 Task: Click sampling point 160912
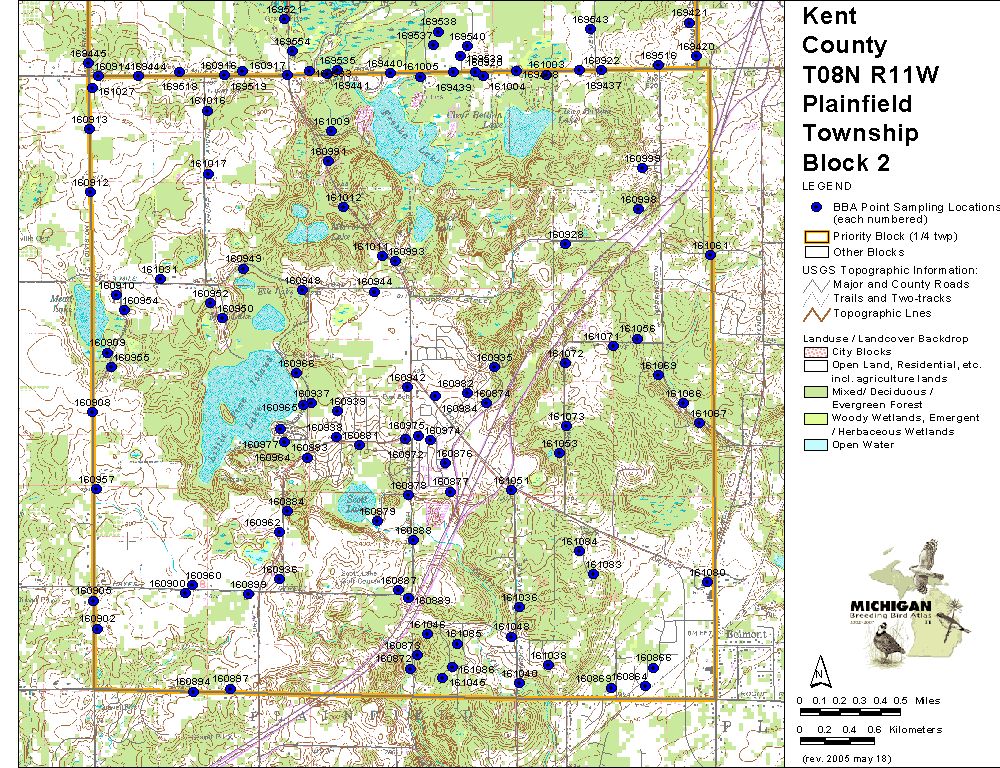click(x=90, y=192)
